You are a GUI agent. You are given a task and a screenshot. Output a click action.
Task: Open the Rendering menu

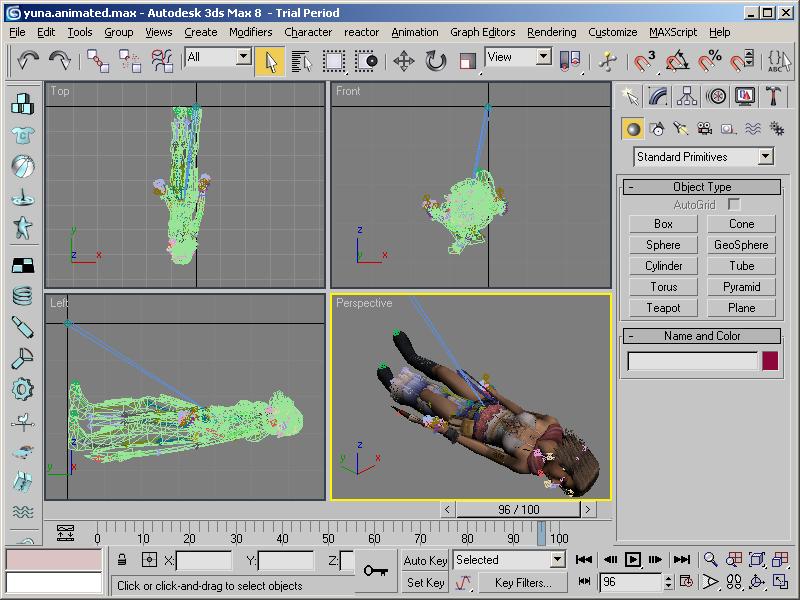click(x=551, y=32)
